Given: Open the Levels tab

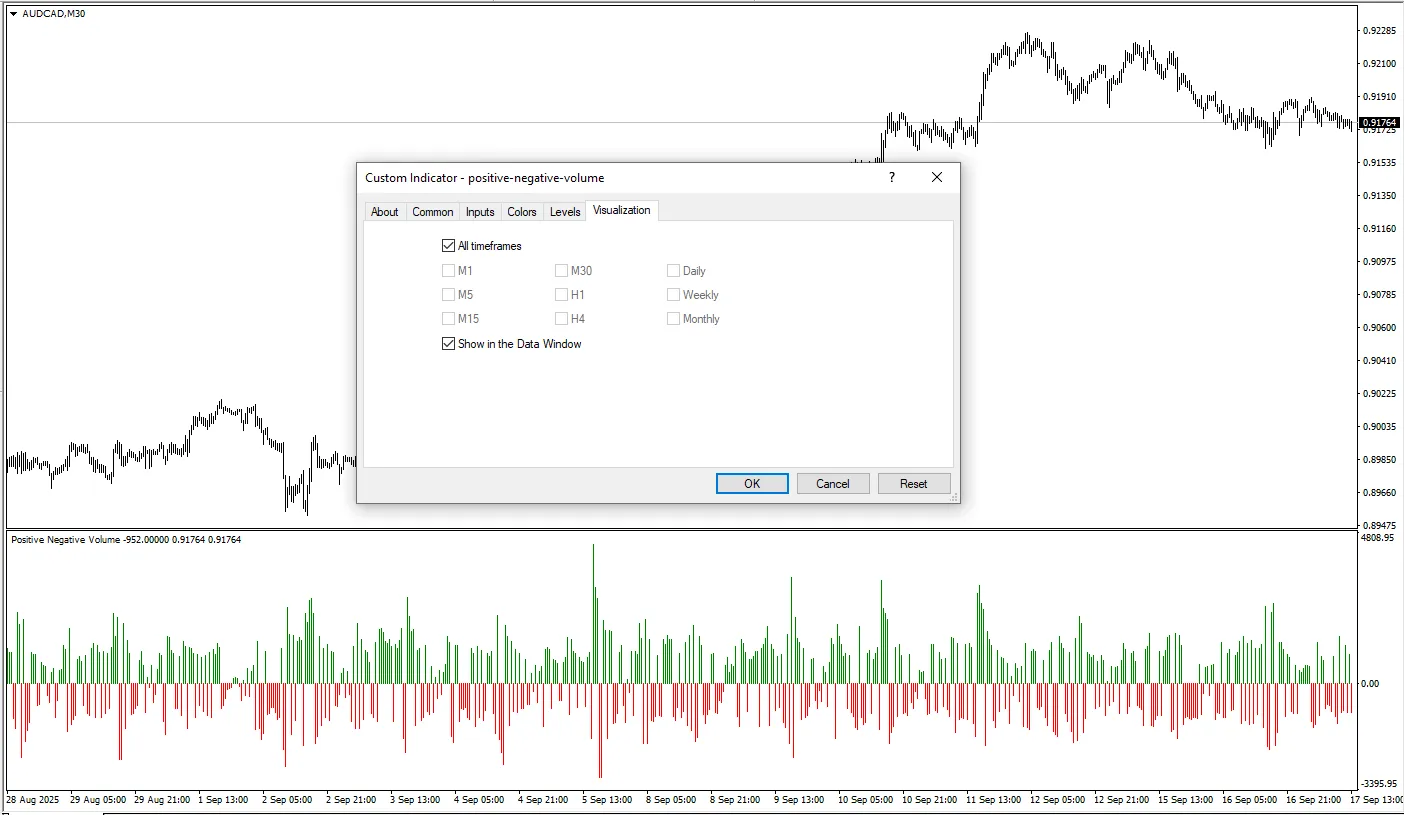Looking at the screenshot, I should tap(565, 212).
